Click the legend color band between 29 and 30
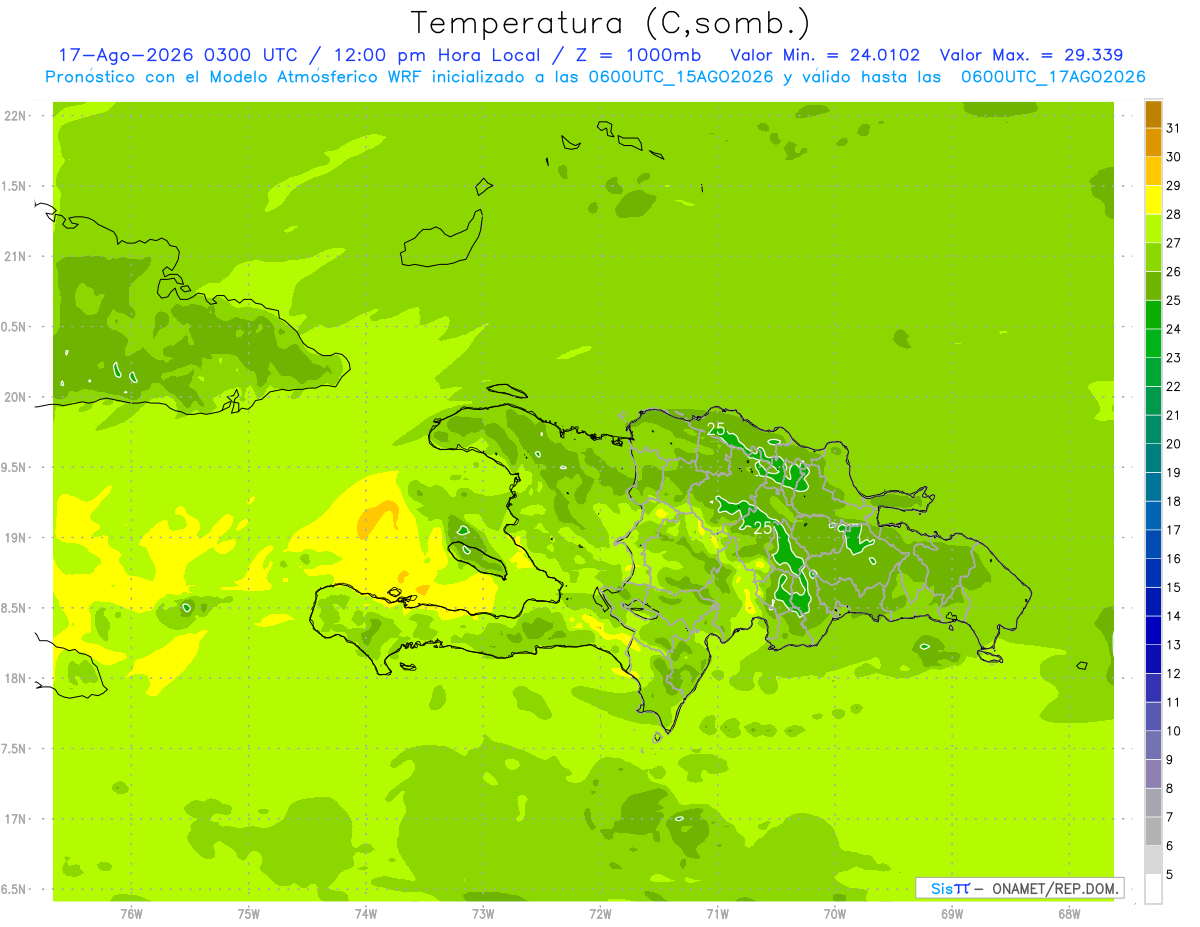The height and width of the screenshot is (927, 1200). pyautogui.click(x=1153, y=171)
